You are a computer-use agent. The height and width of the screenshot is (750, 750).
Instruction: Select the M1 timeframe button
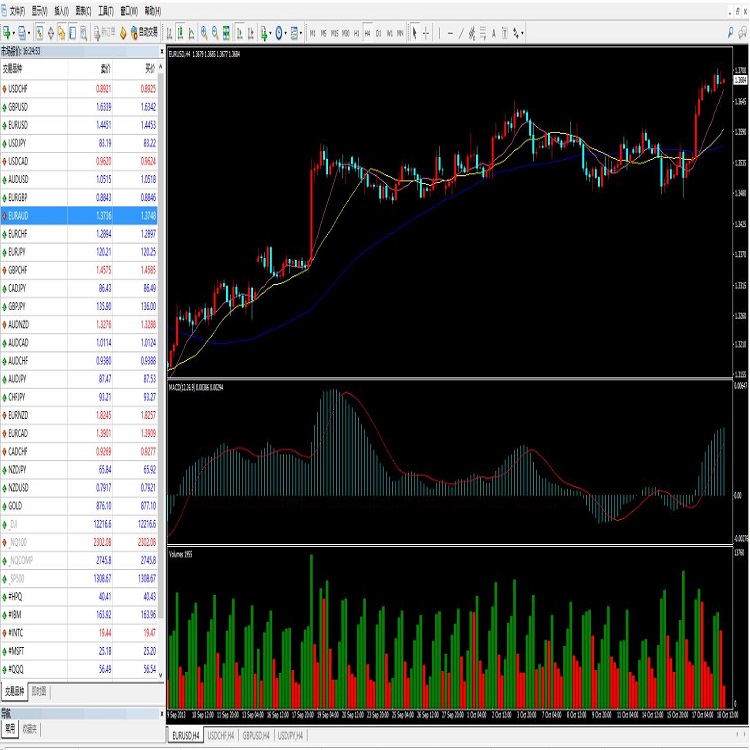[312, 33]
